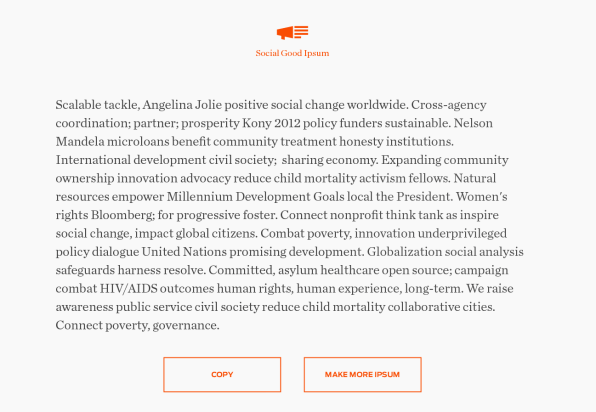
Task: Click 'International development' in the paragraph
Action: (131, 160)
